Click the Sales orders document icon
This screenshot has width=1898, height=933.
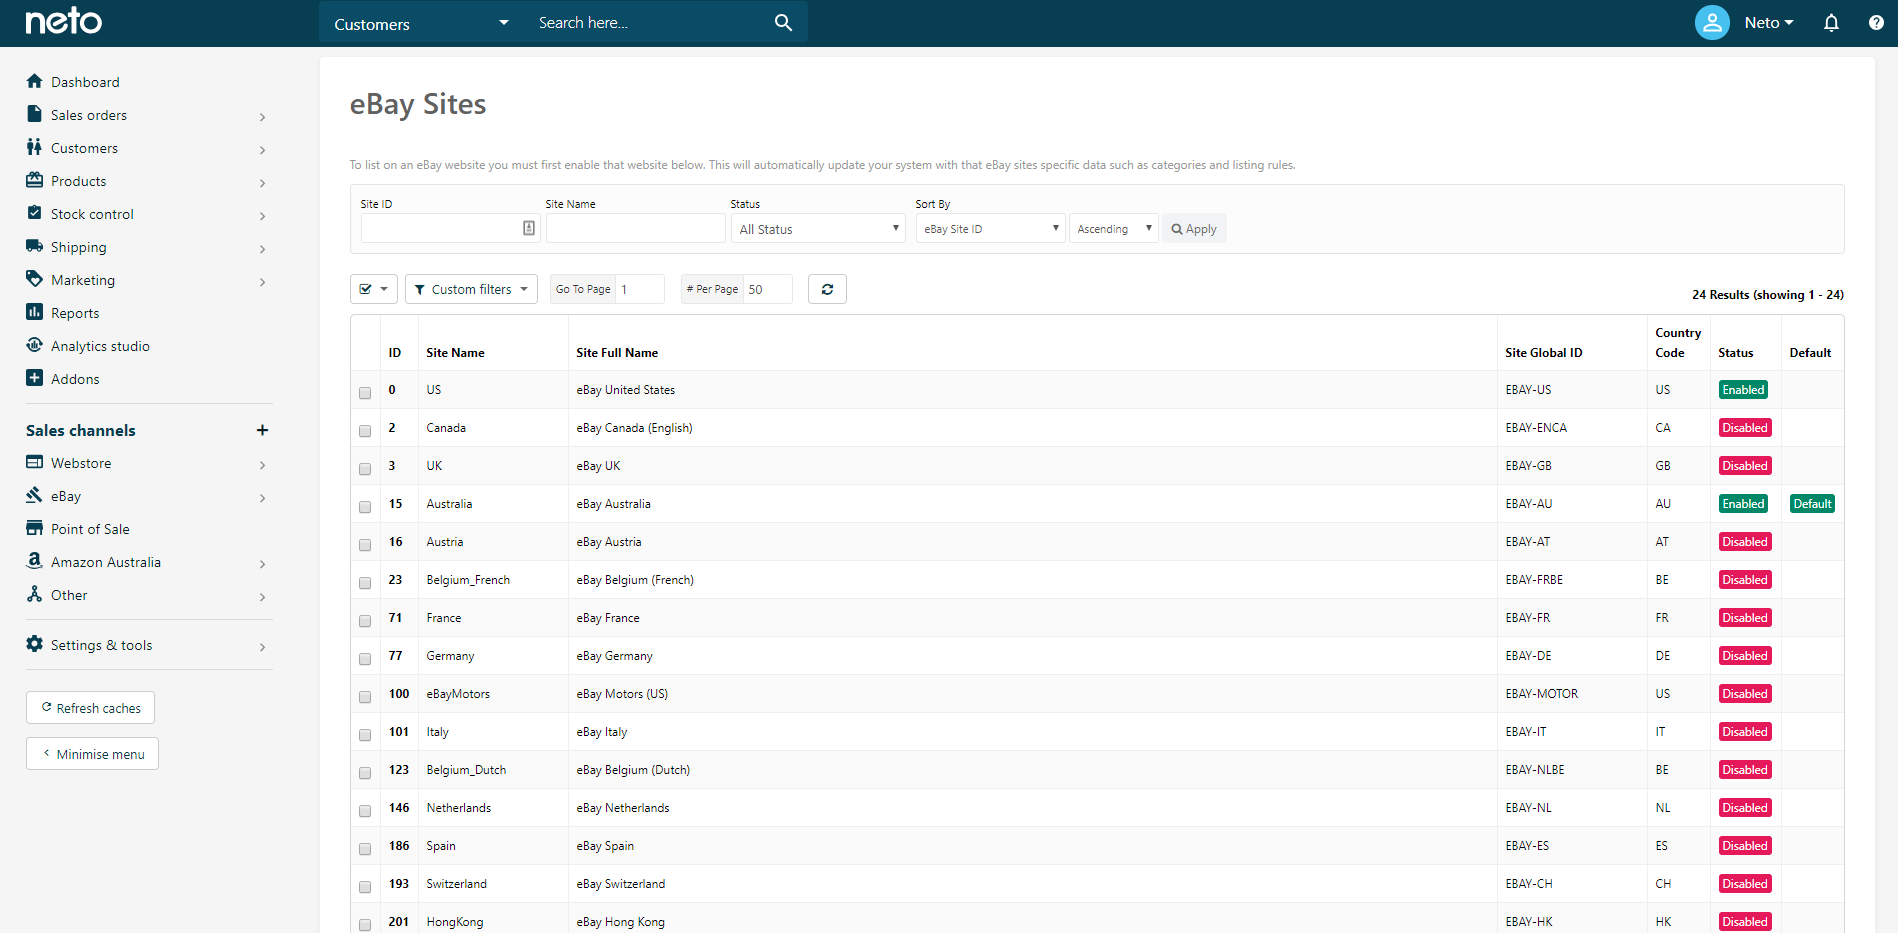pos(35,114)
